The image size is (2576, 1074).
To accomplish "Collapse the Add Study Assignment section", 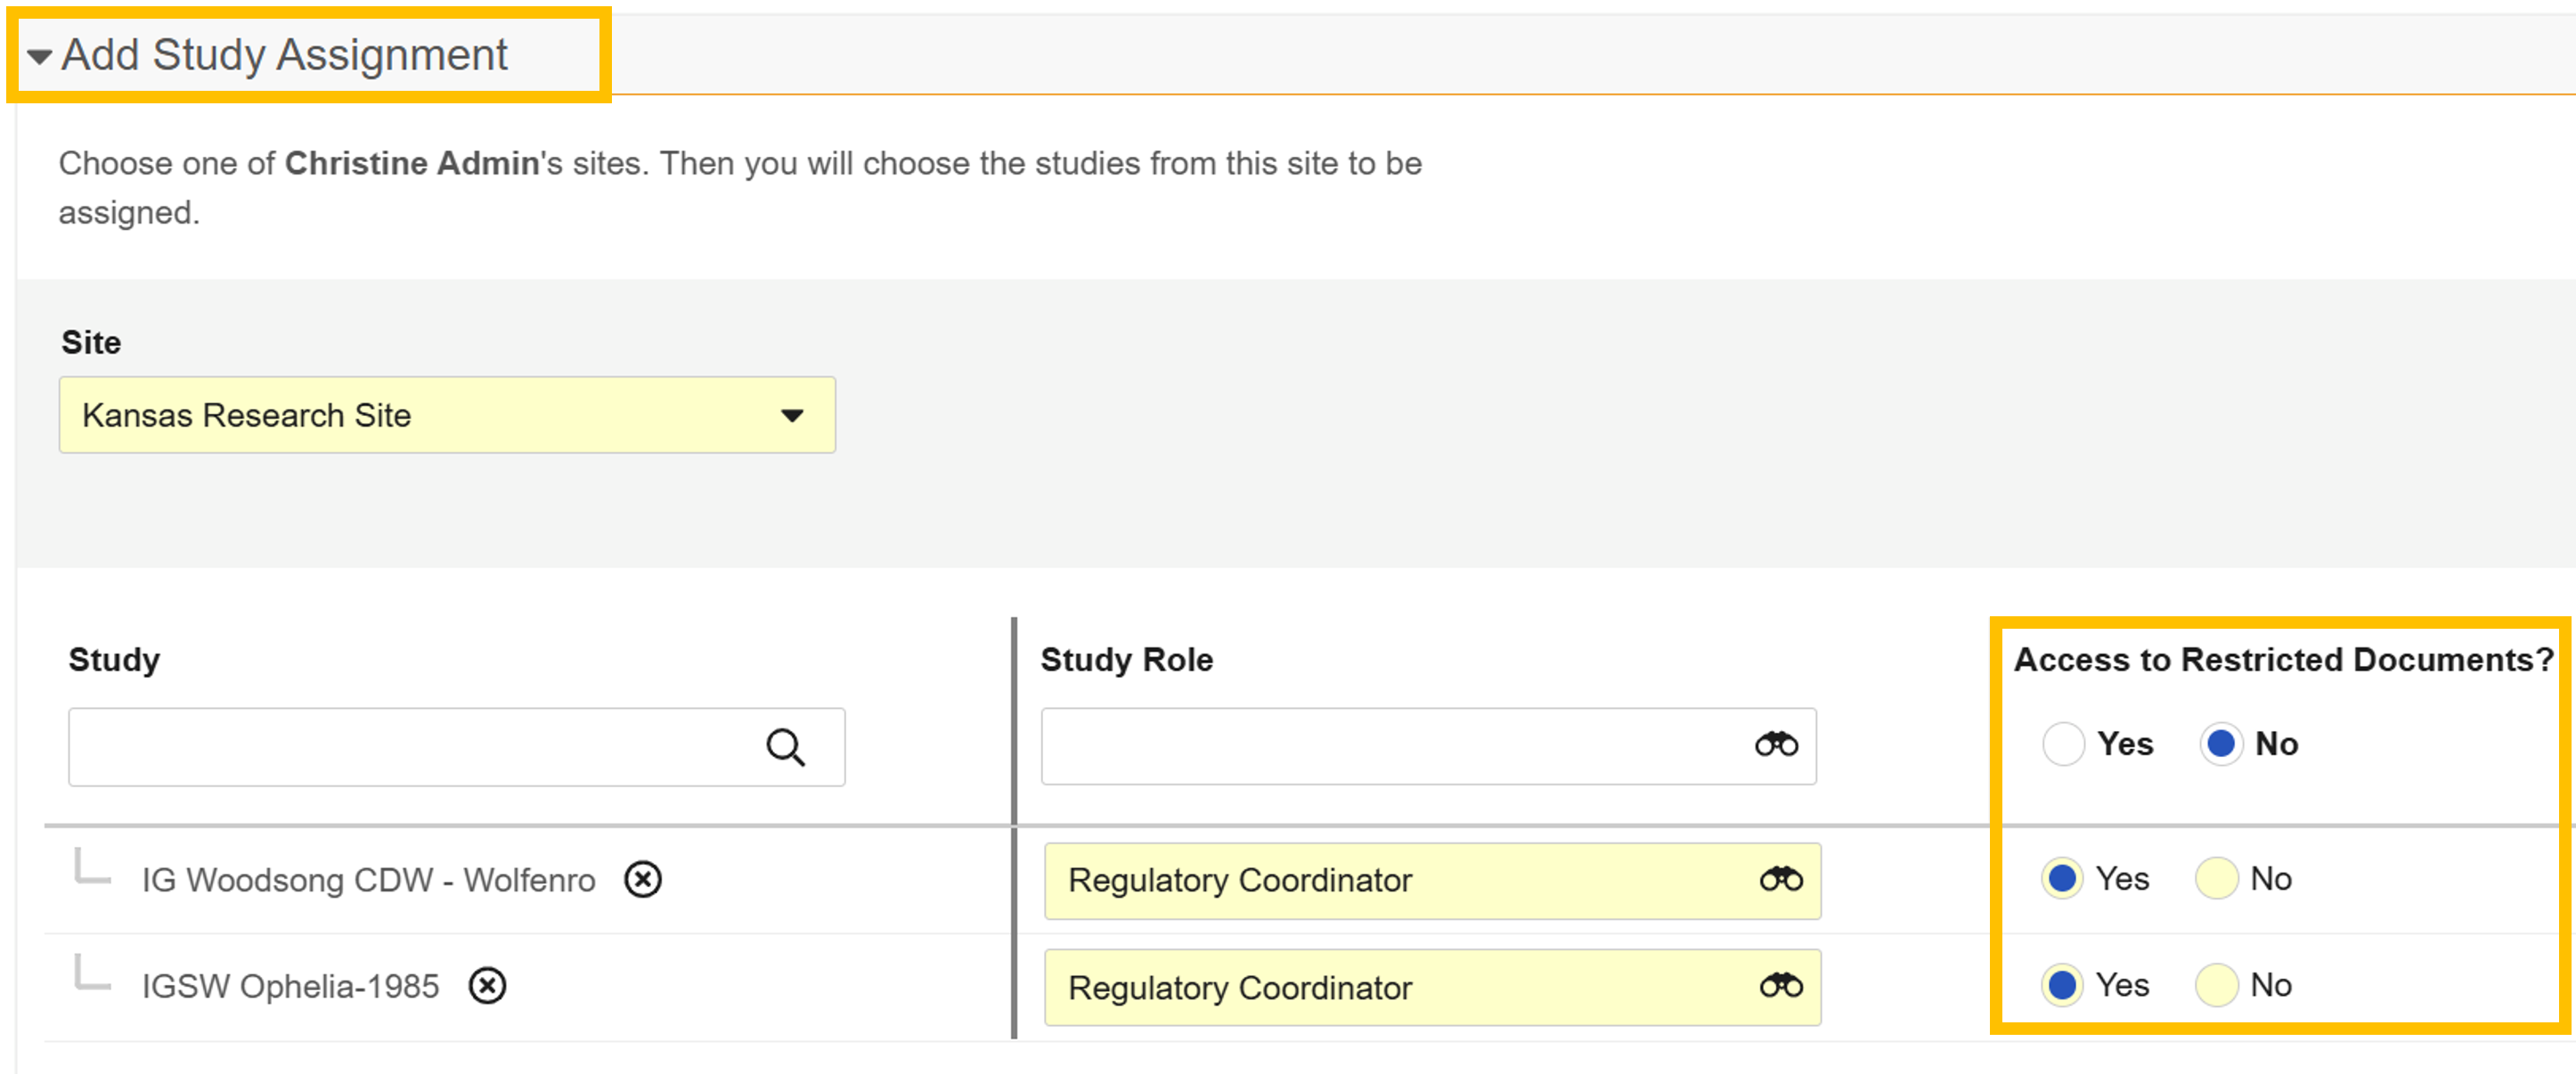I will [x=40, y=57].
